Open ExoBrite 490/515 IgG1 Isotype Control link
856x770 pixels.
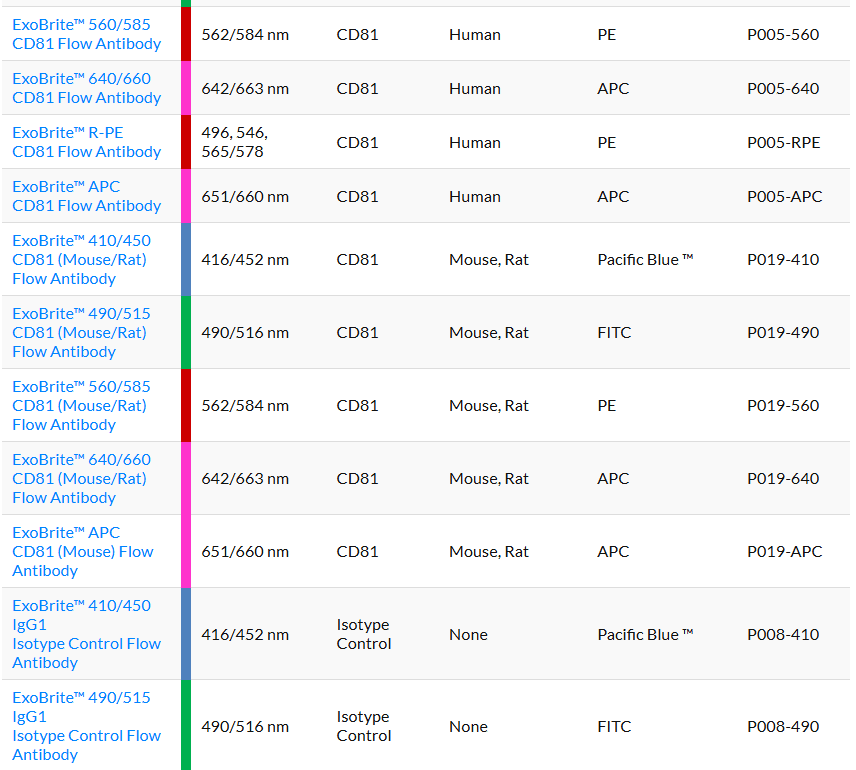pos(86,726)
